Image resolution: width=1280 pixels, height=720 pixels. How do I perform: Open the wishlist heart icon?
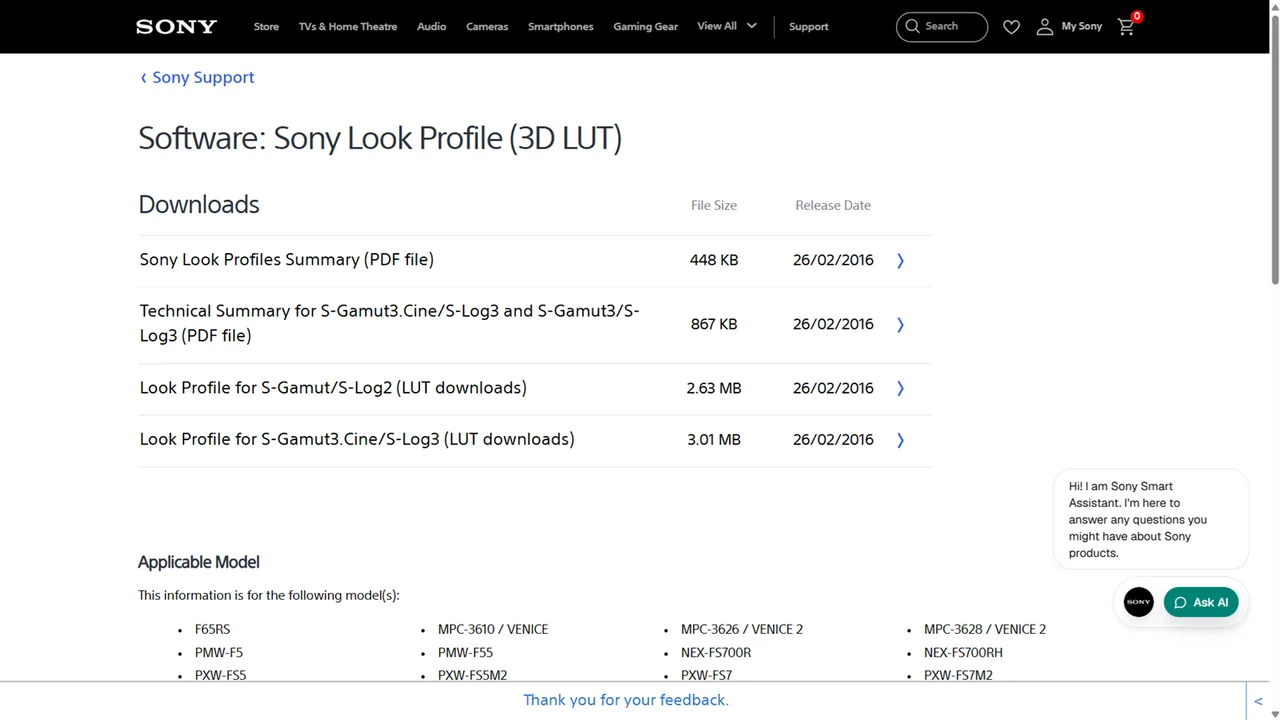[1011, 27]
